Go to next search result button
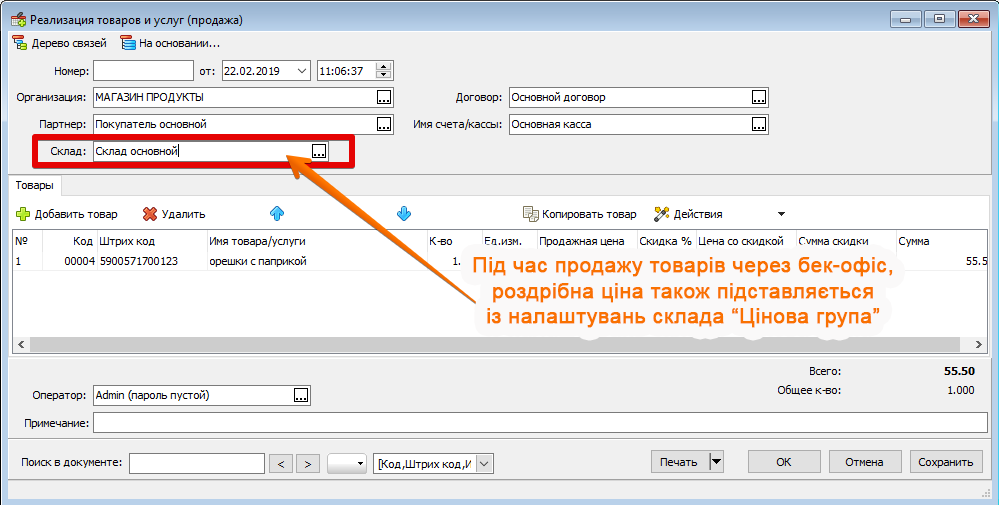 [308, 464]
